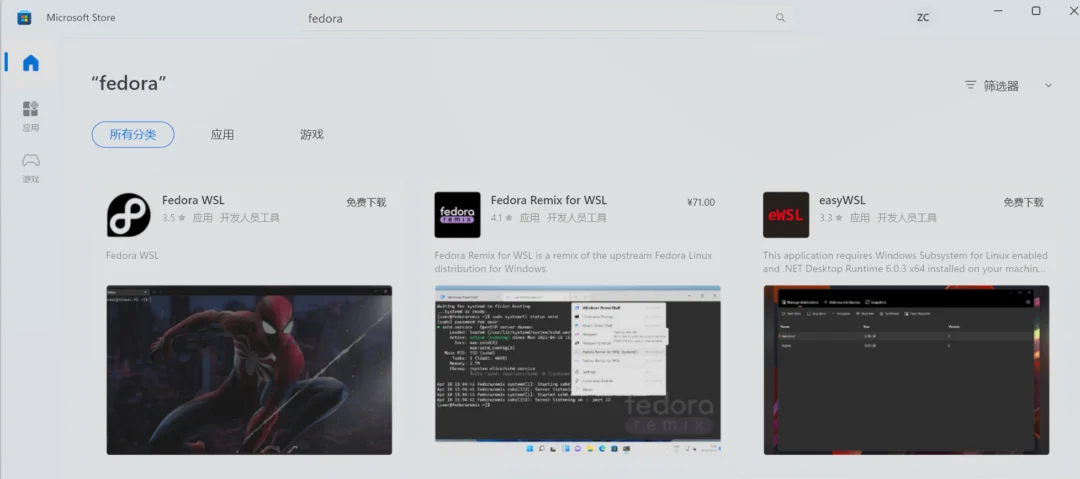This screenshot has width=1080, height=479.
Task: Select the 所有分类 category tab
Action: coord(133,134)
